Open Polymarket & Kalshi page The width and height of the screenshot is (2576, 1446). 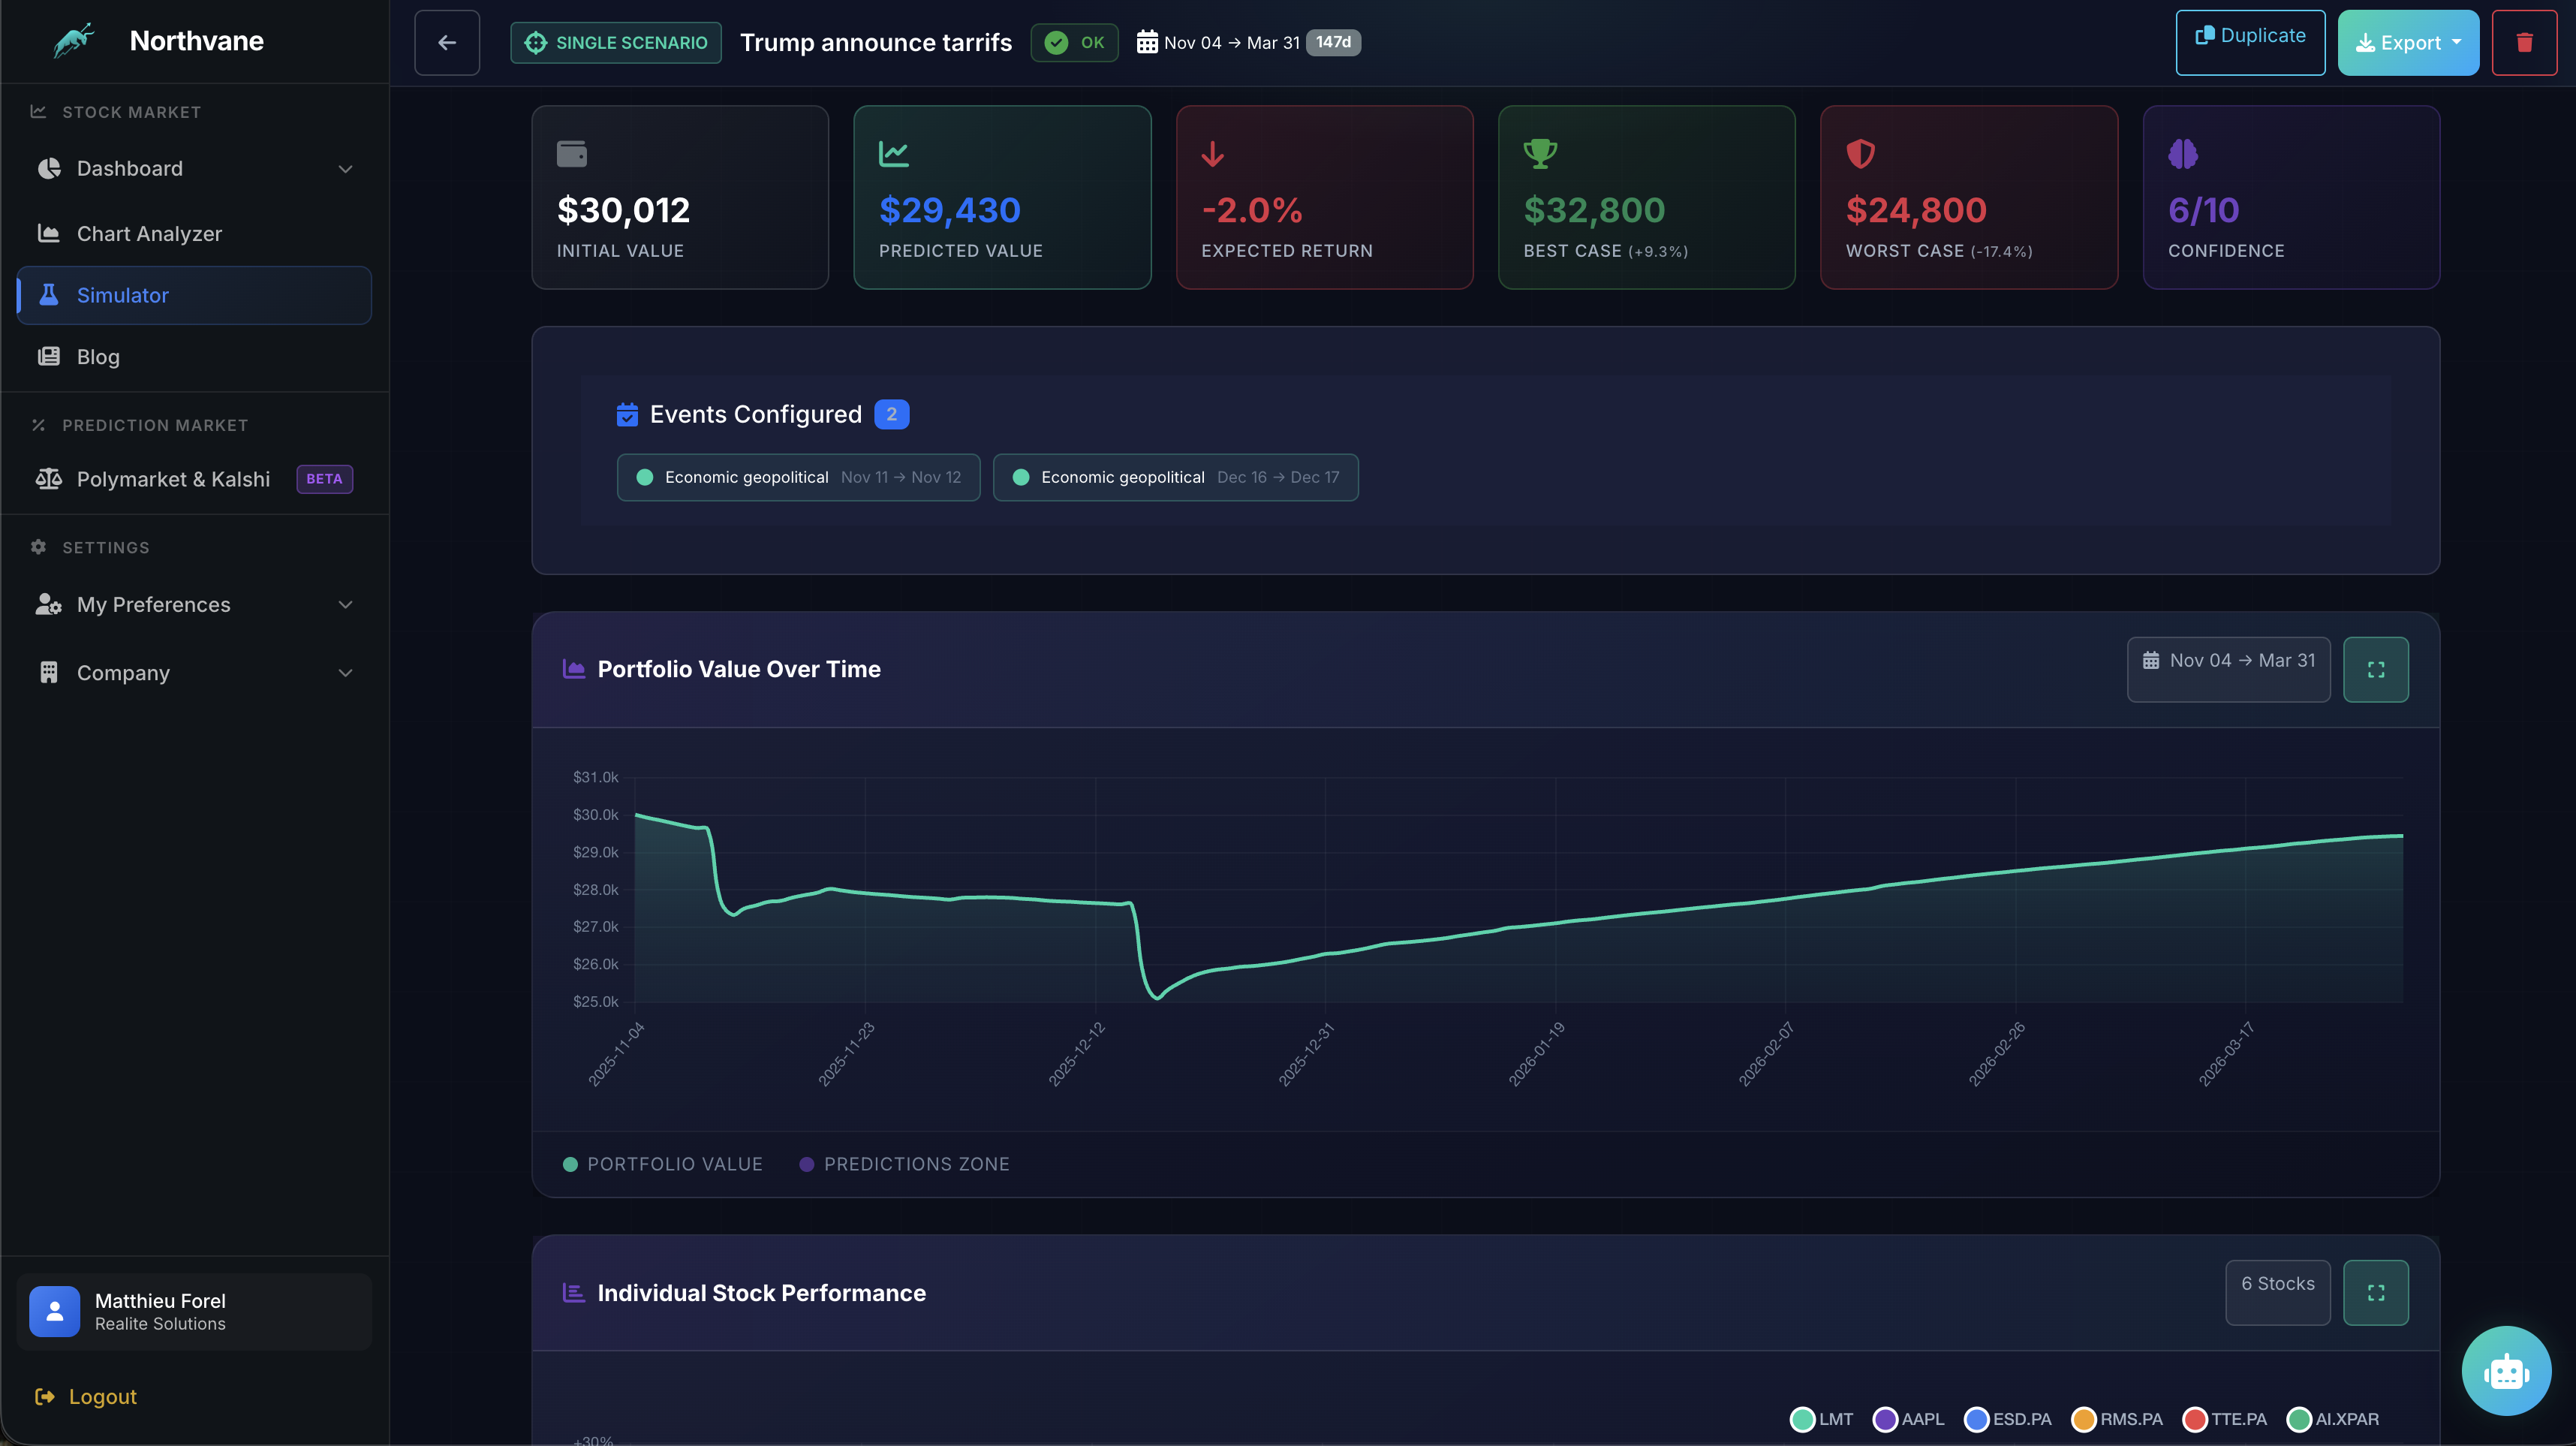(194, 479)
